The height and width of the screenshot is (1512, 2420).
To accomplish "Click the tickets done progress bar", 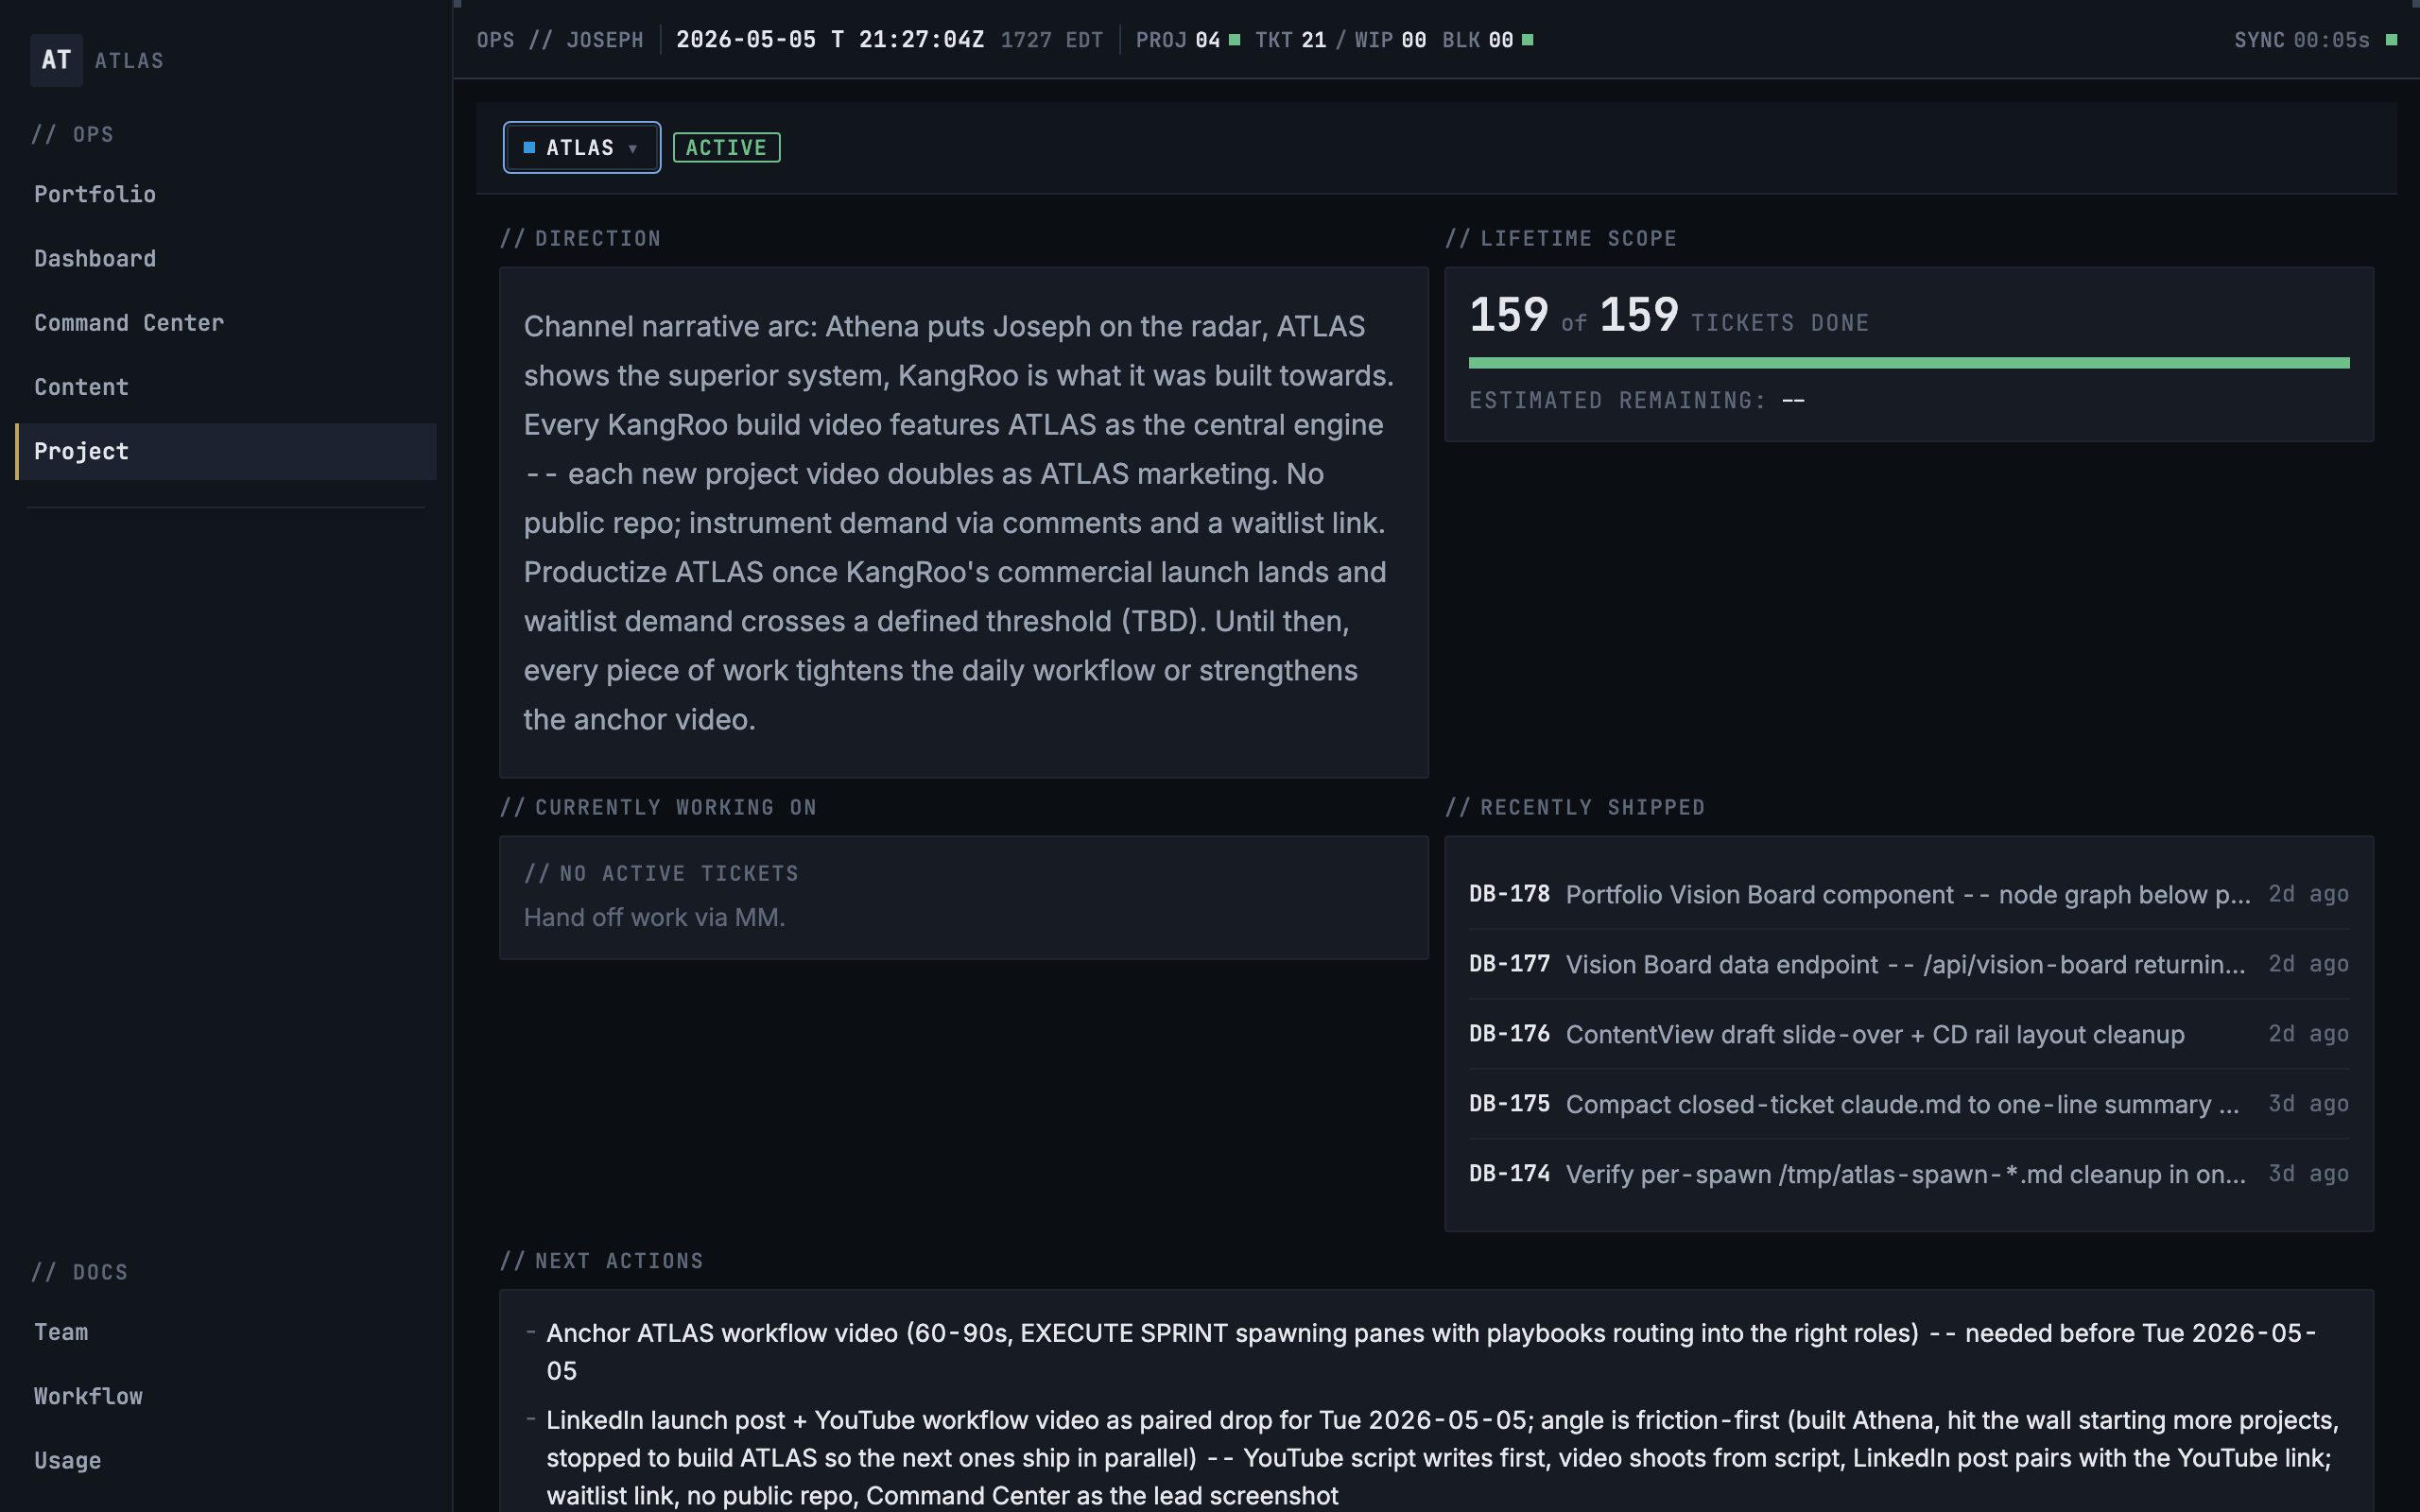I will 1908,363.
